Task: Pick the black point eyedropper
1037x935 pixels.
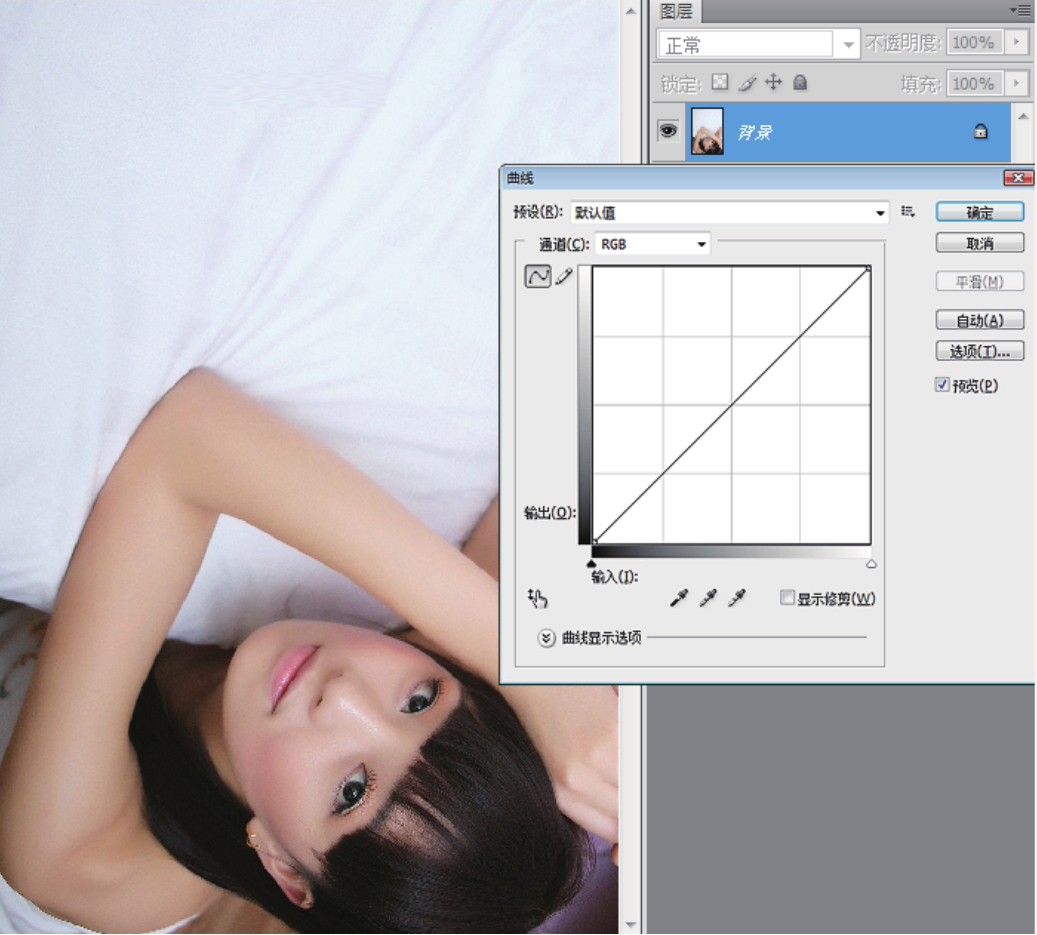Action: click(x=679, y=599)
